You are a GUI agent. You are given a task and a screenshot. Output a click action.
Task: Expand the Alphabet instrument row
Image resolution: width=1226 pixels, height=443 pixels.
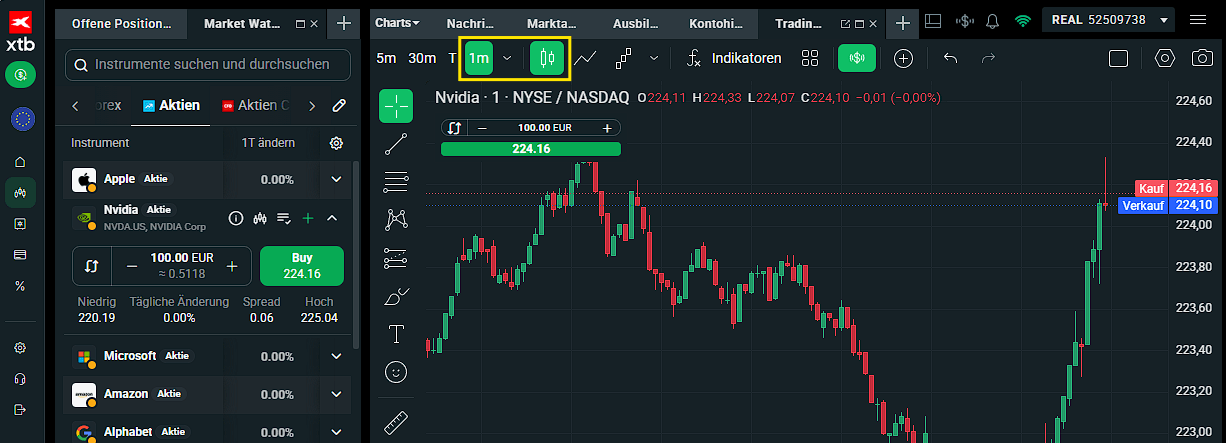336,432
